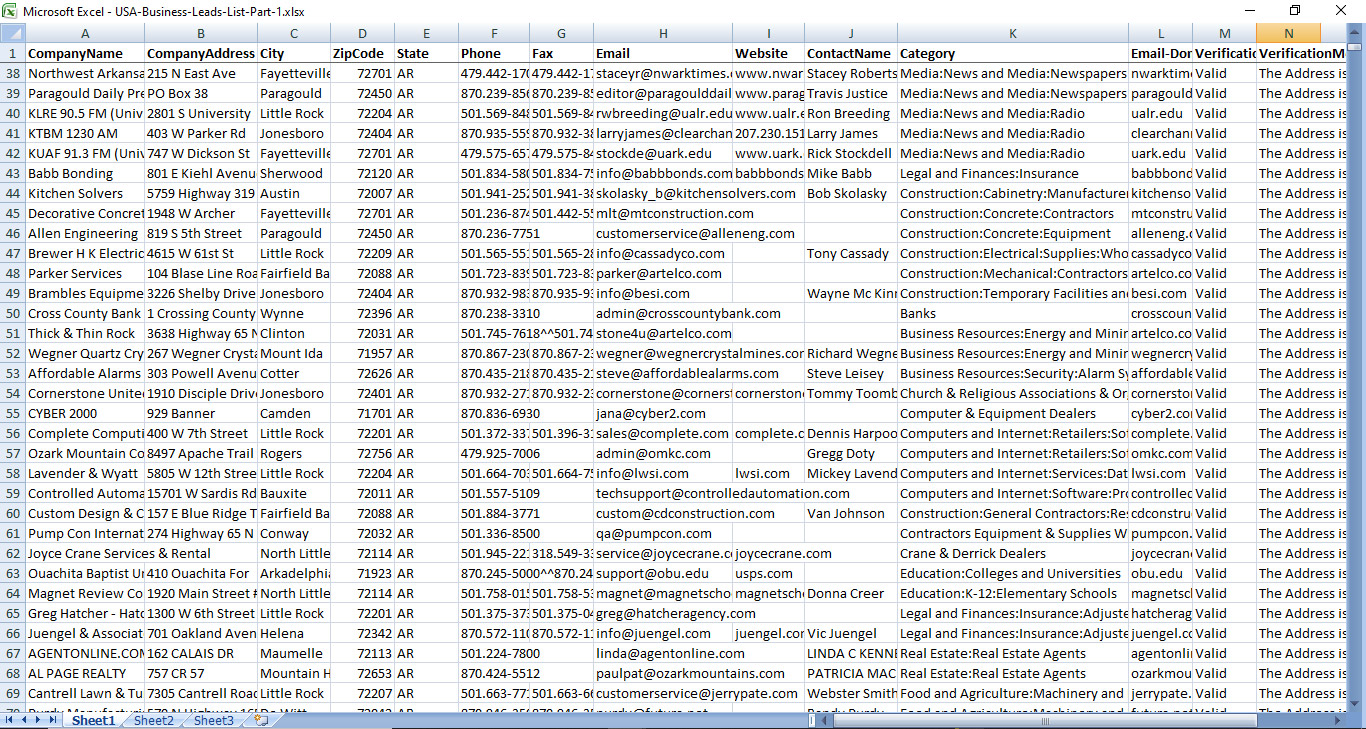Select category cell 'Computer & Equipment Dealers'

tap(1013, 413)
